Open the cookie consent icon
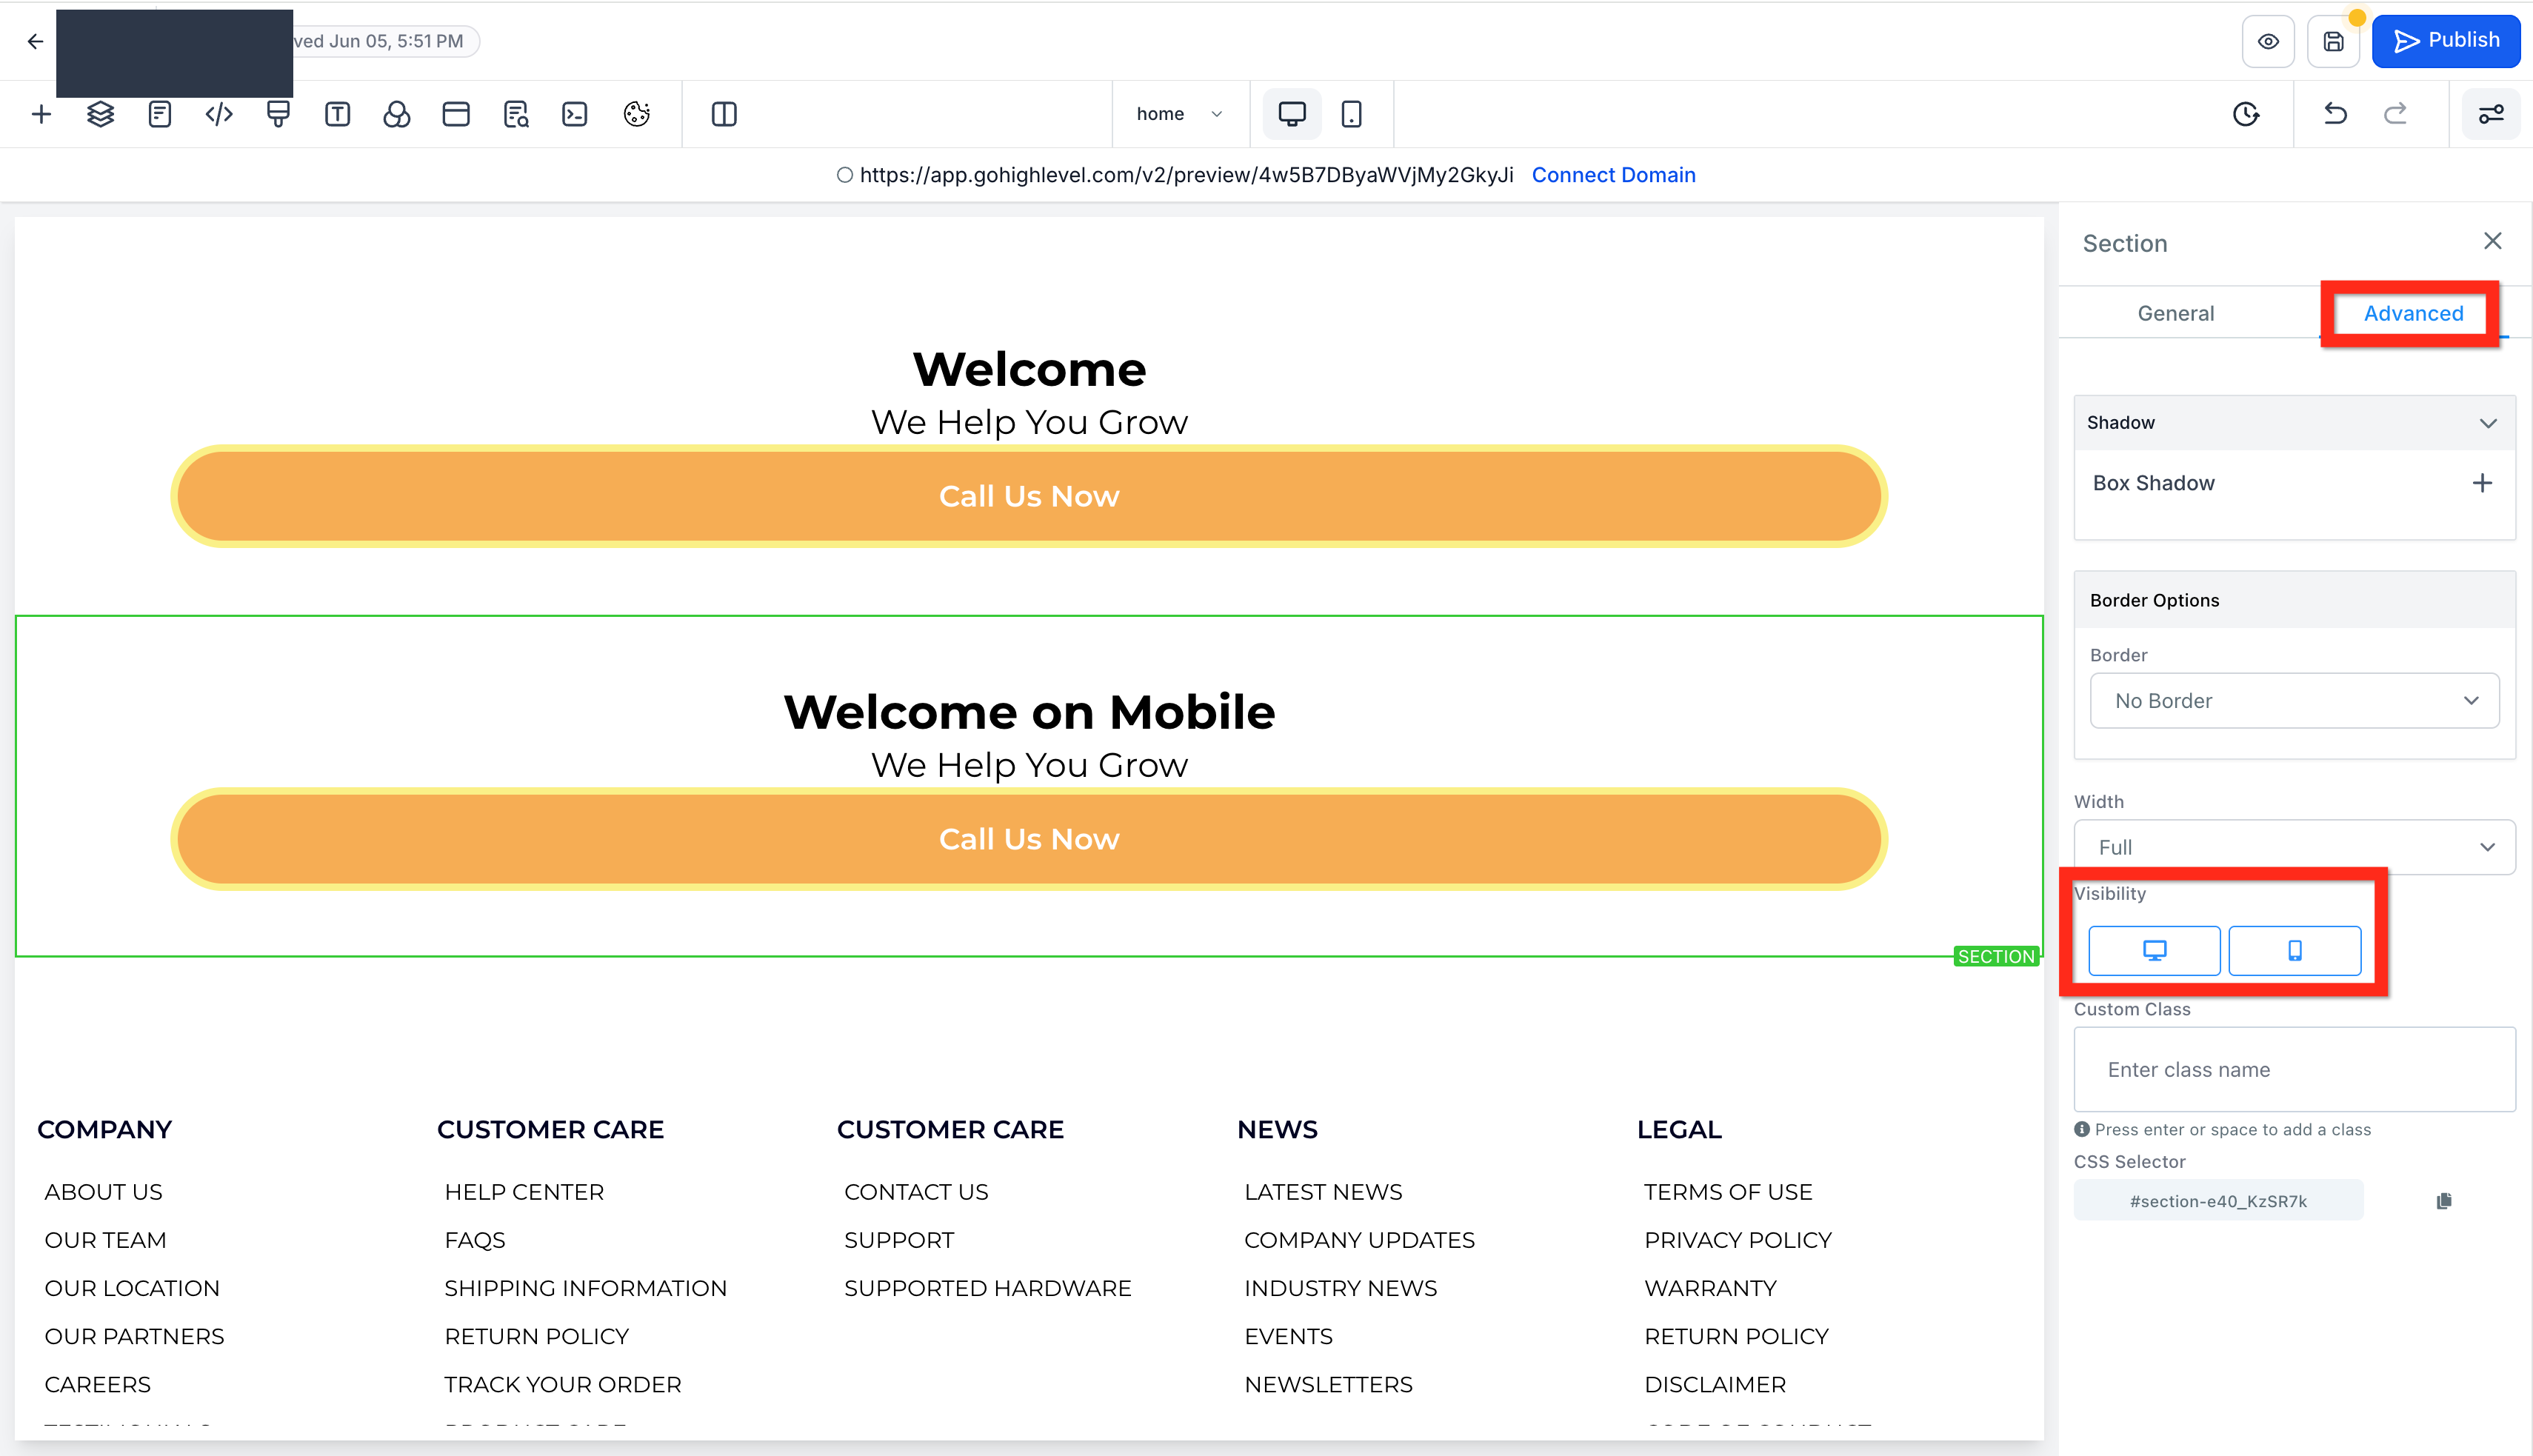The image size is (2533, 1456). (x=636, y=114)
